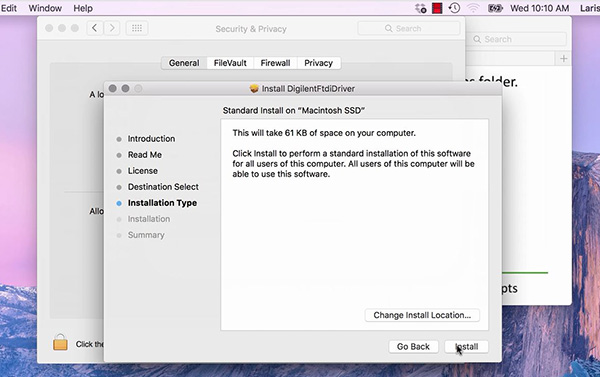The image size is (600, 377).
Task: Click the Security & Privacy window title
Action: [x=251, y=29]
